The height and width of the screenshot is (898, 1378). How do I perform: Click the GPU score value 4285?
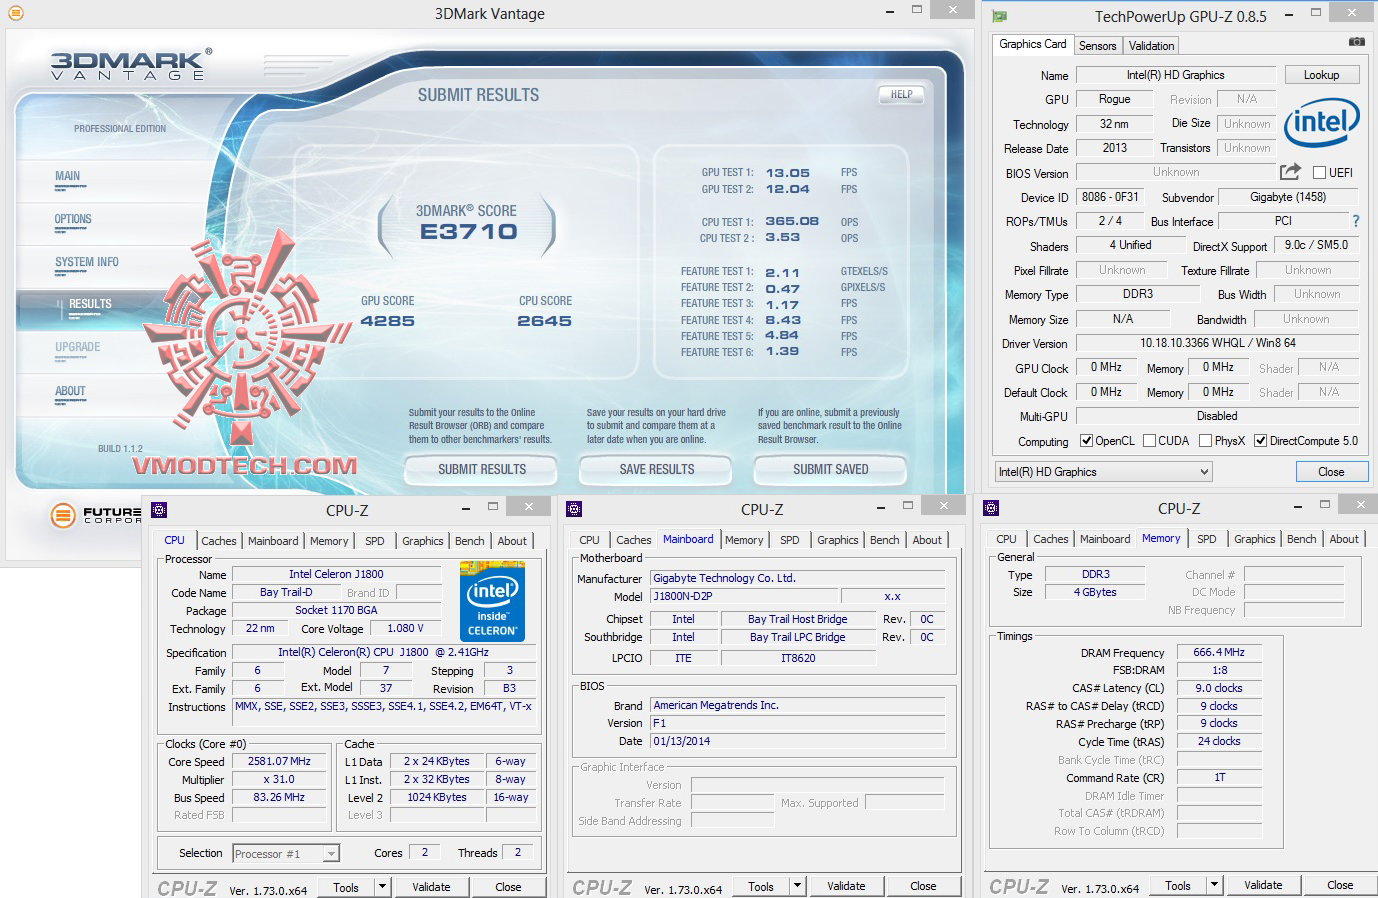point(388,321)
